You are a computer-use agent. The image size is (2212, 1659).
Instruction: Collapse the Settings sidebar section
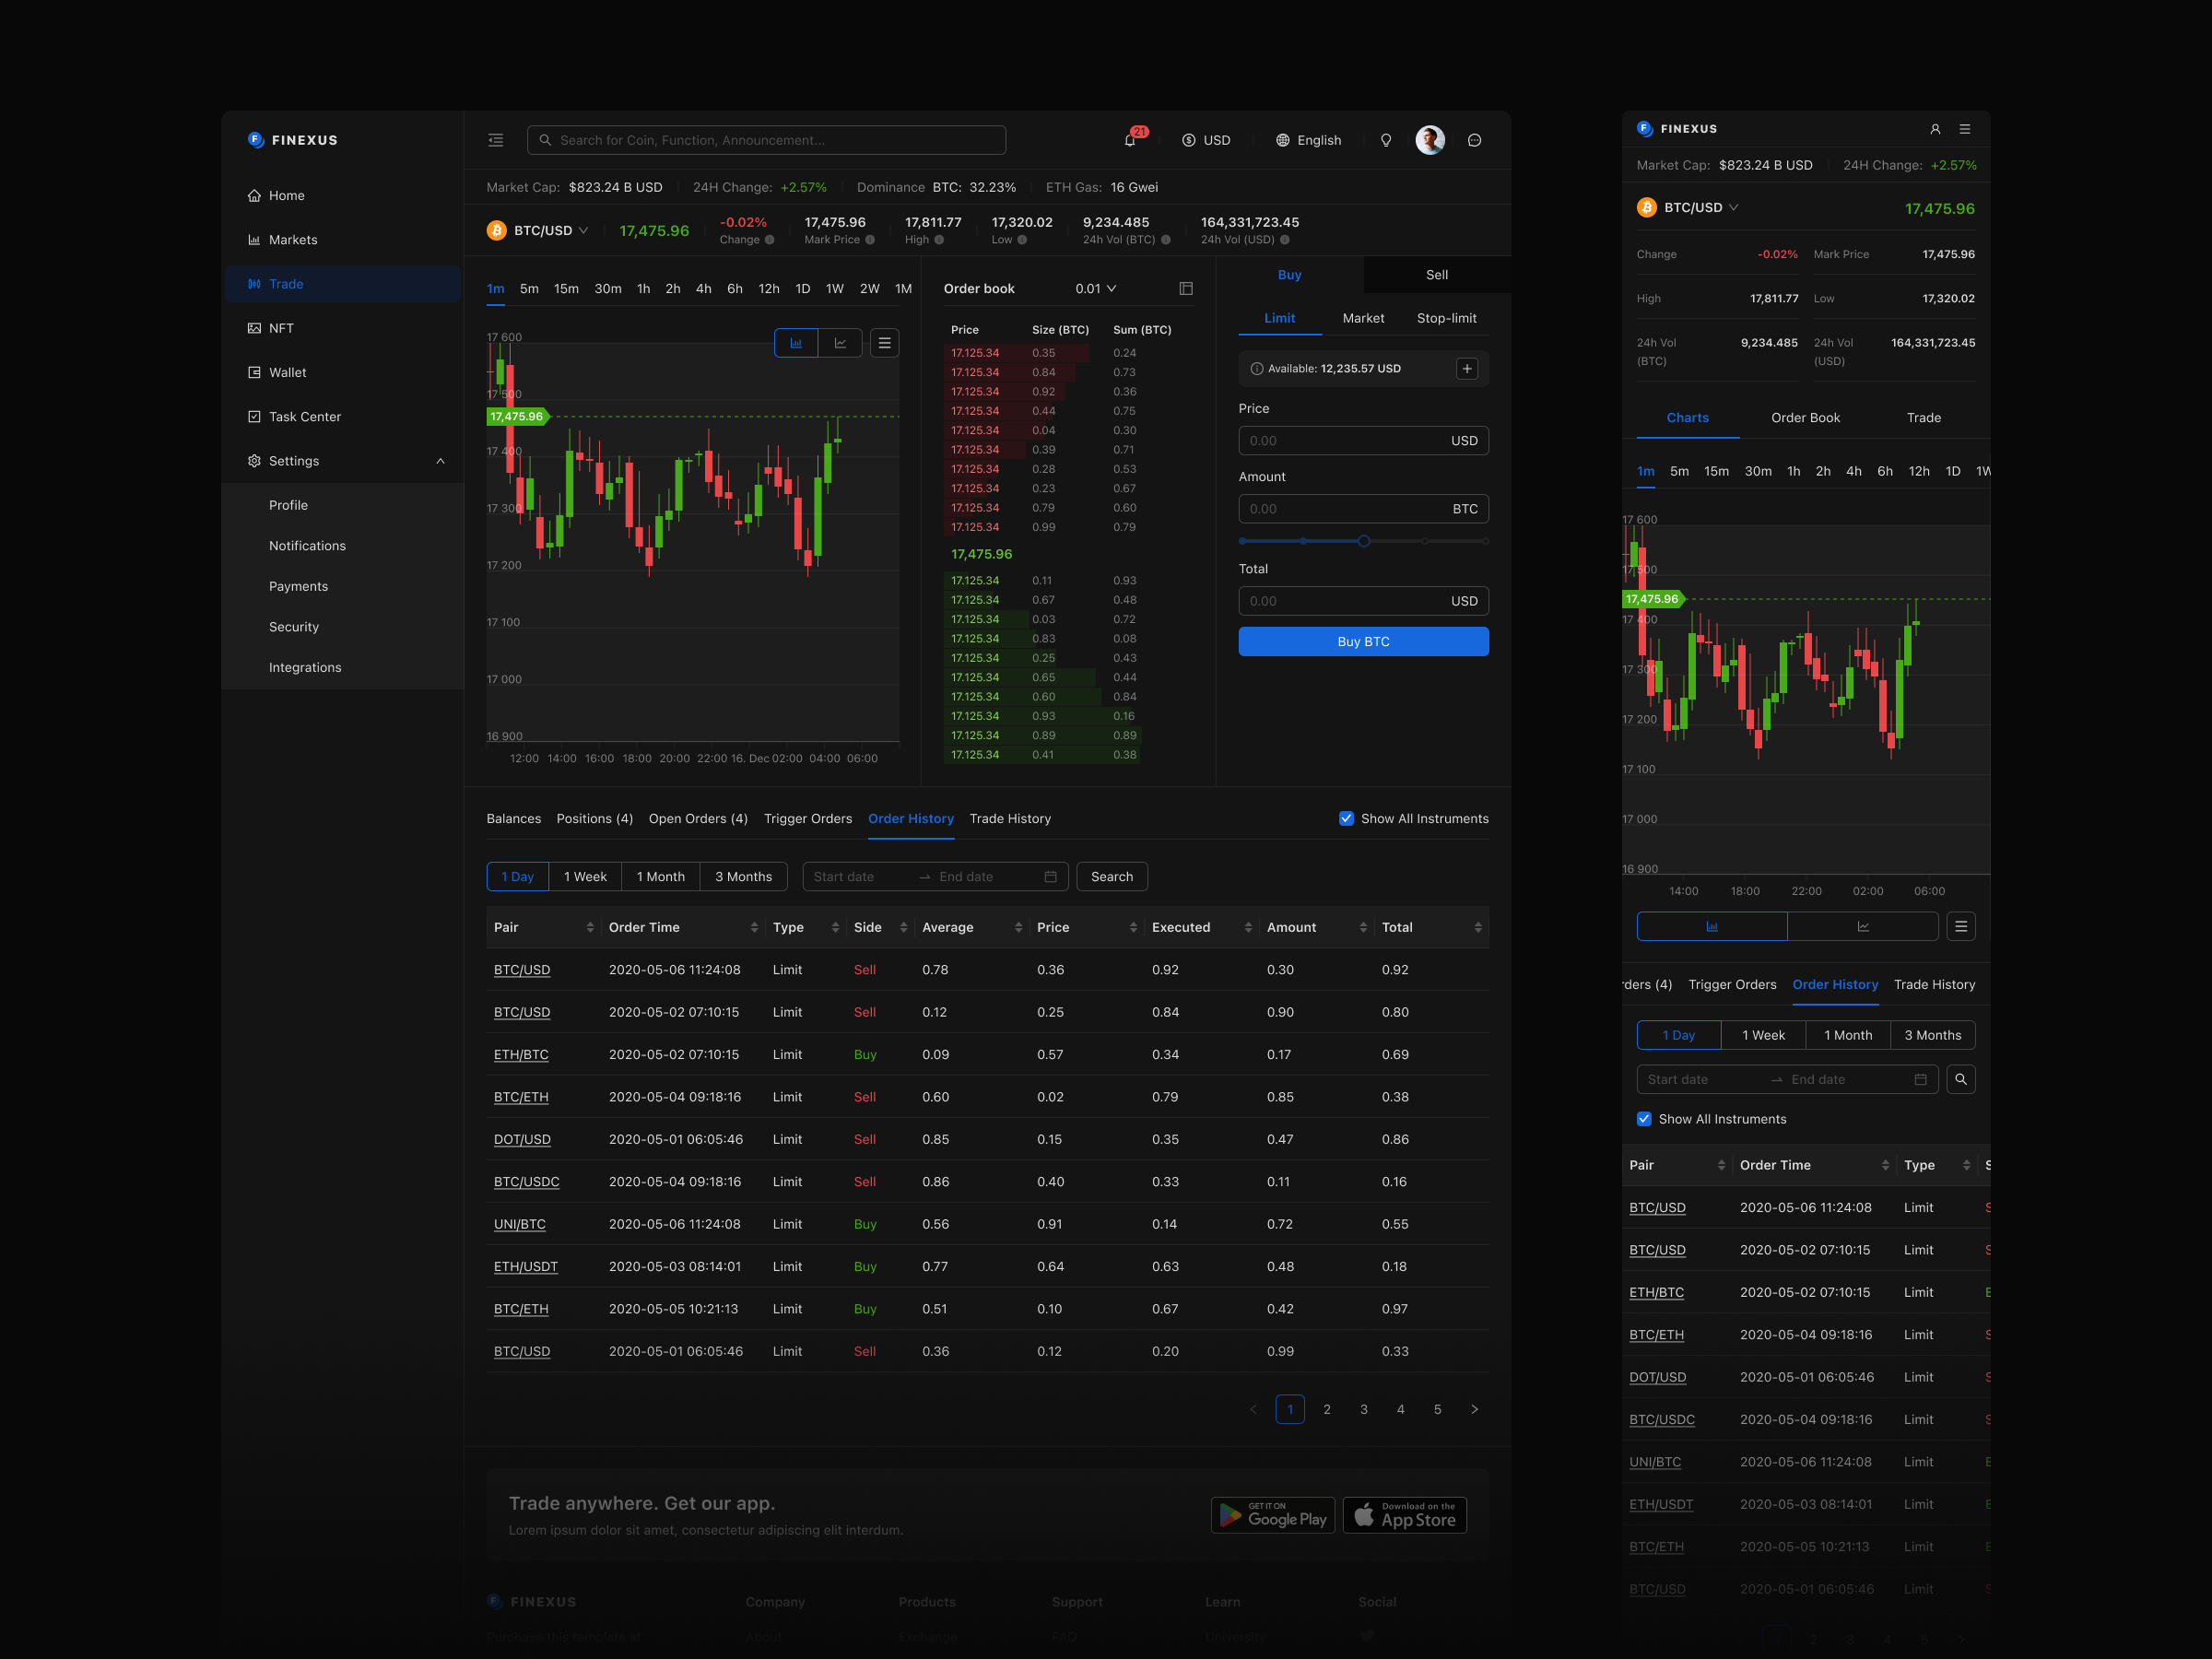pyautogui.click(x=343, y=461)
